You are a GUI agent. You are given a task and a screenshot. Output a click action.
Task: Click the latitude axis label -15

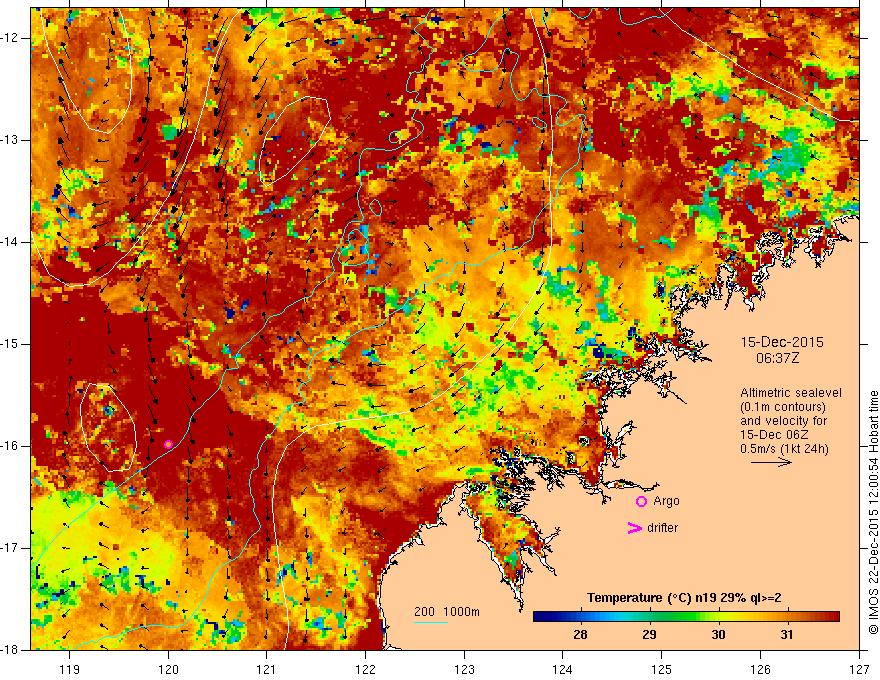tap(10, 344)
